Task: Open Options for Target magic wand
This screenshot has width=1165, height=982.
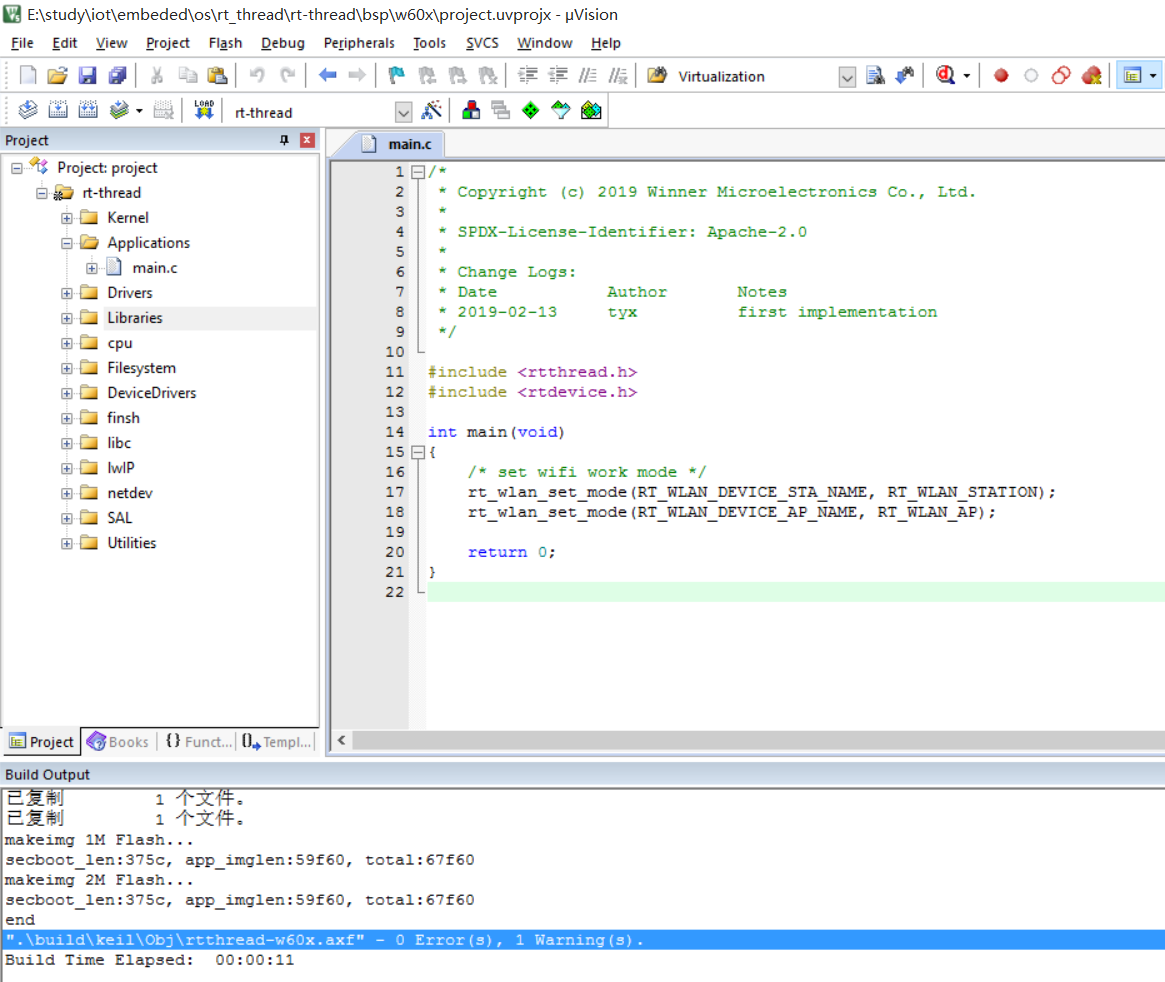Action: (432, 111)
